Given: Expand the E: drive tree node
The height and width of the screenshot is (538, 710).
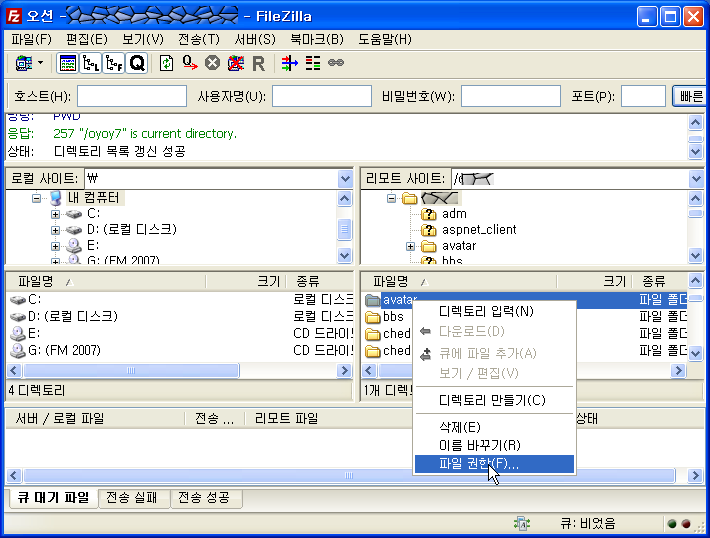Looking at the screenshot, I should pos(55,246).
